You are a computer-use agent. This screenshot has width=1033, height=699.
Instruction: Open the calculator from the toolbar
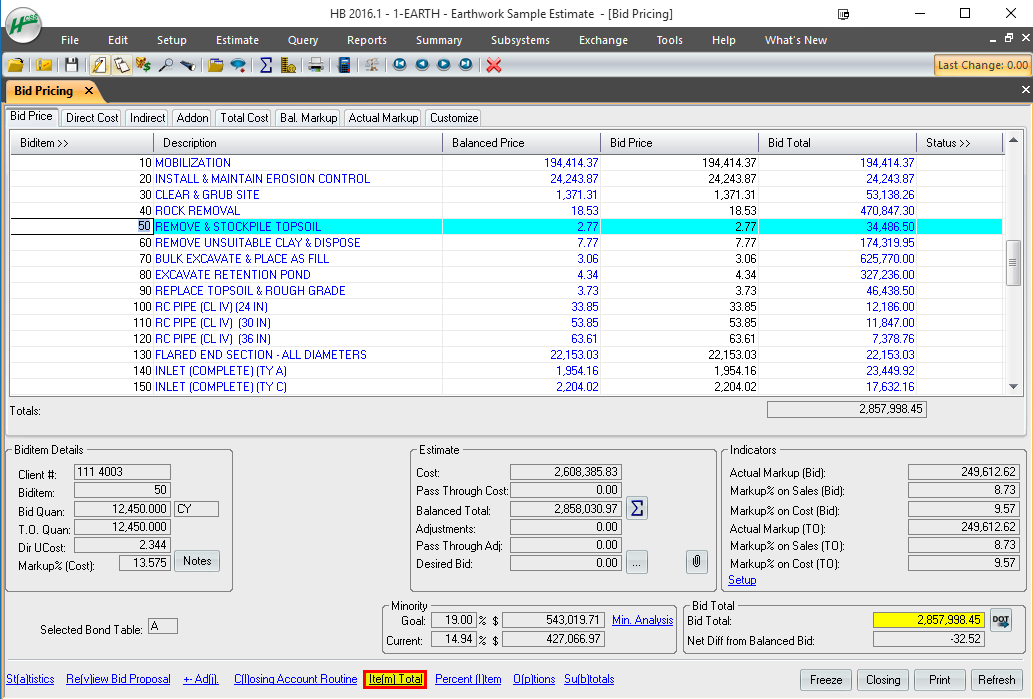coord(344,65)
